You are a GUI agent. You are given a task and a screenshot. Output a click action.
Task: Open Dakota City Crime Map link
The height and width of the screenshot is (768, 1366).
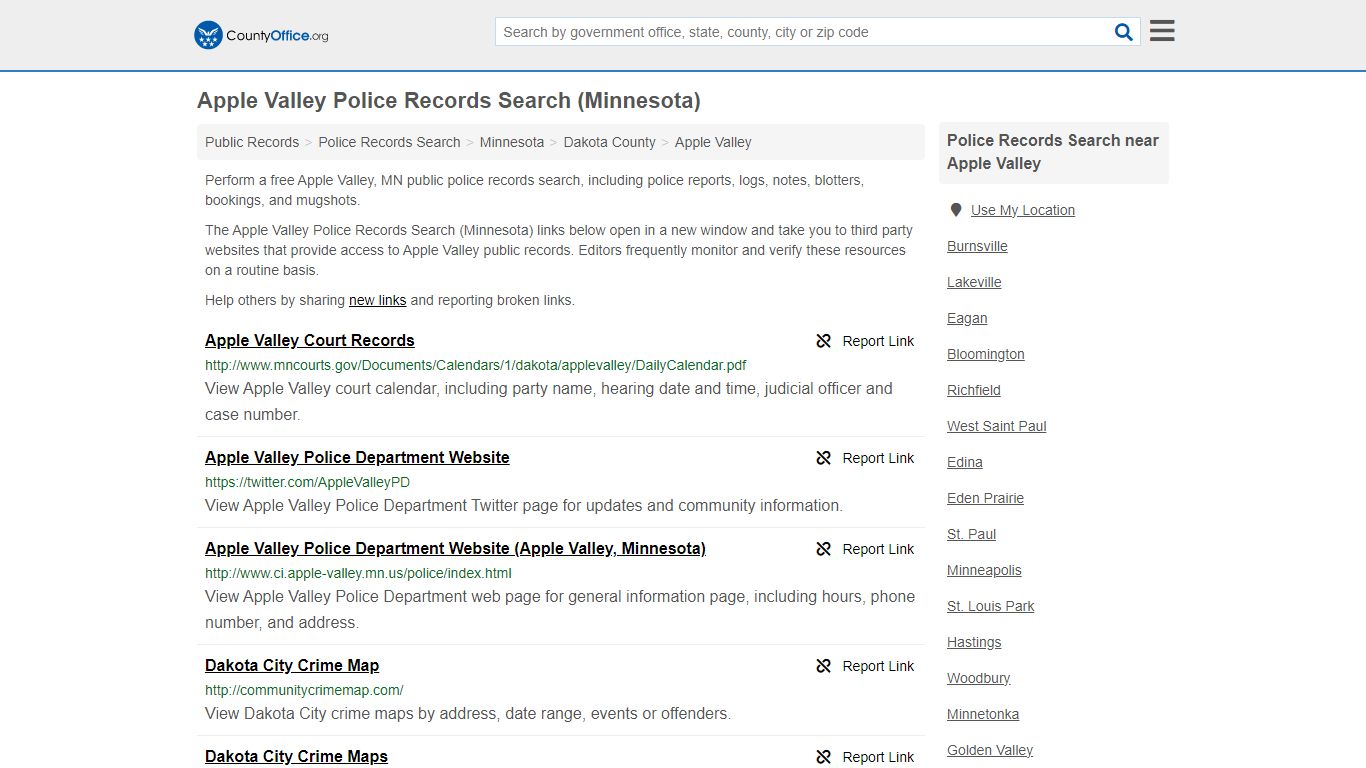pos(292,665)
